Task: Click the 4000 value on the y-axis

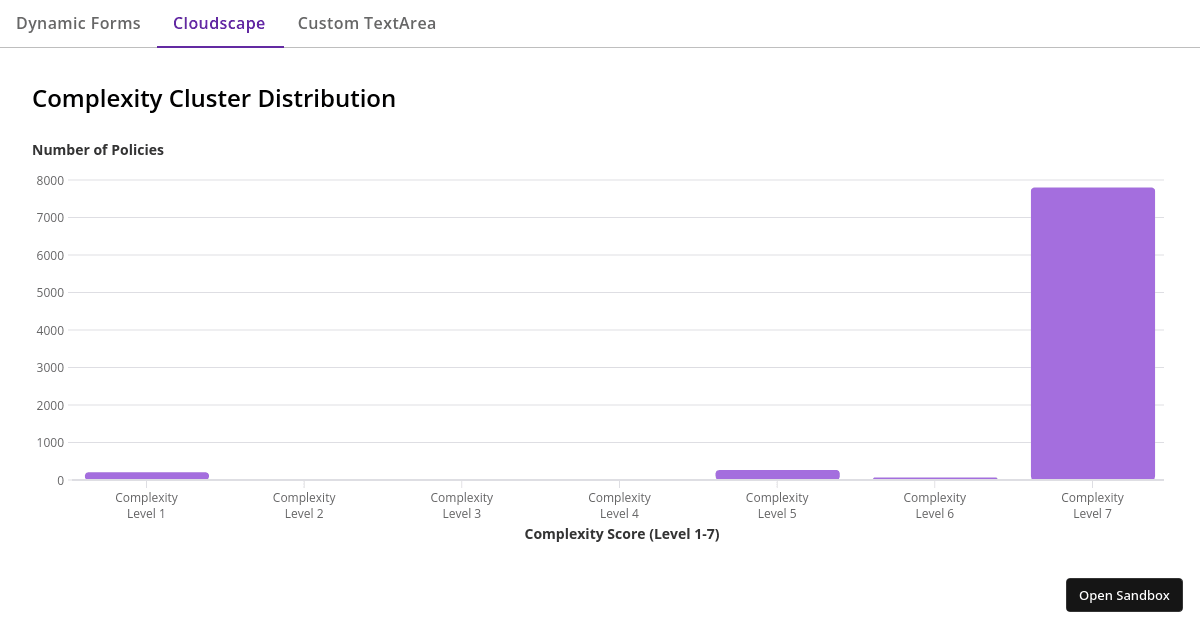Action: [49, 330]
